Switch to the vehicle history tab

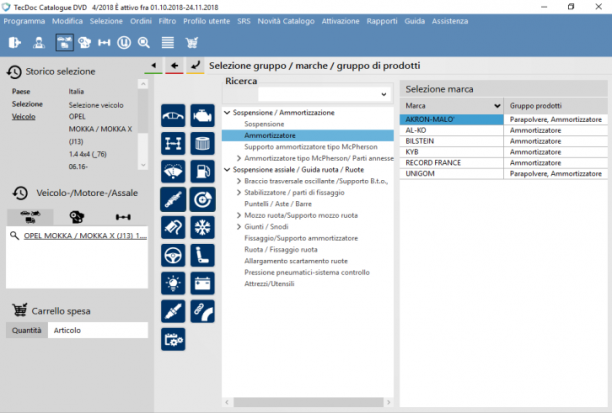click(30, 217)
